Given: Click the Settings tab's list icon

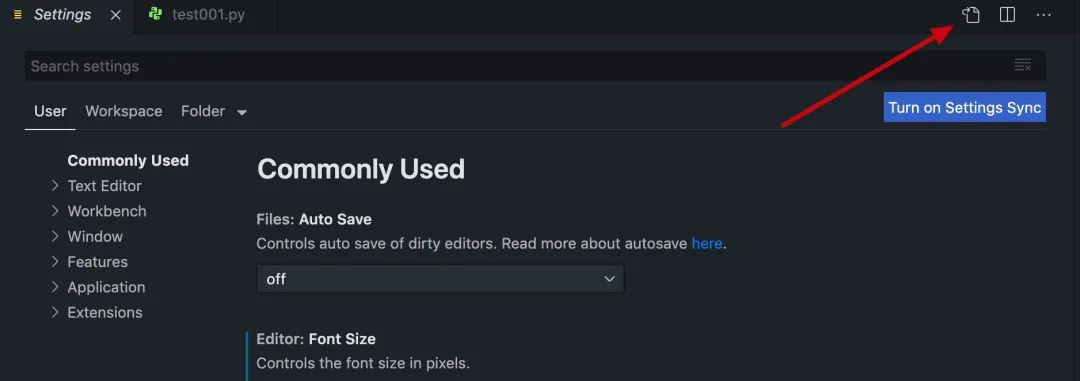Looking at the screenshot, I should tap(18, 14).
